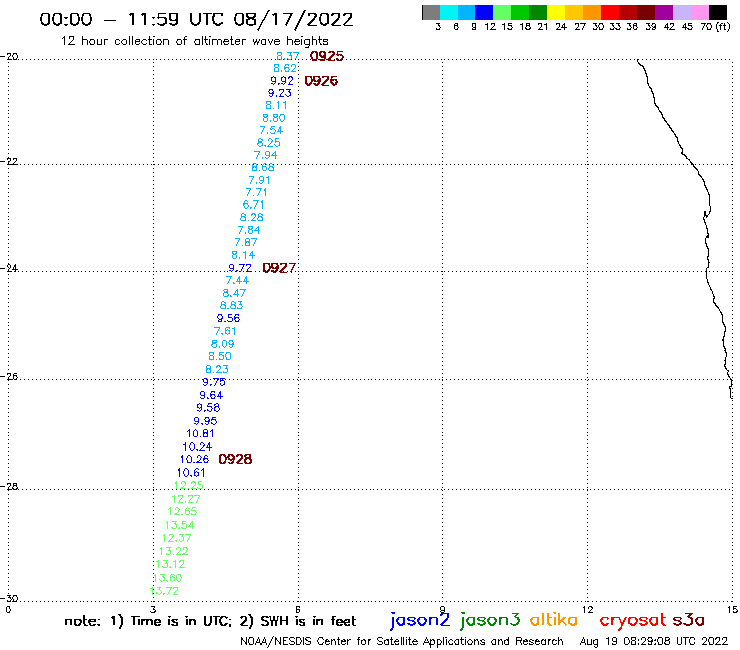Click wave height value 7.91
Screen dimensions: 740x650
pos(259,180)
